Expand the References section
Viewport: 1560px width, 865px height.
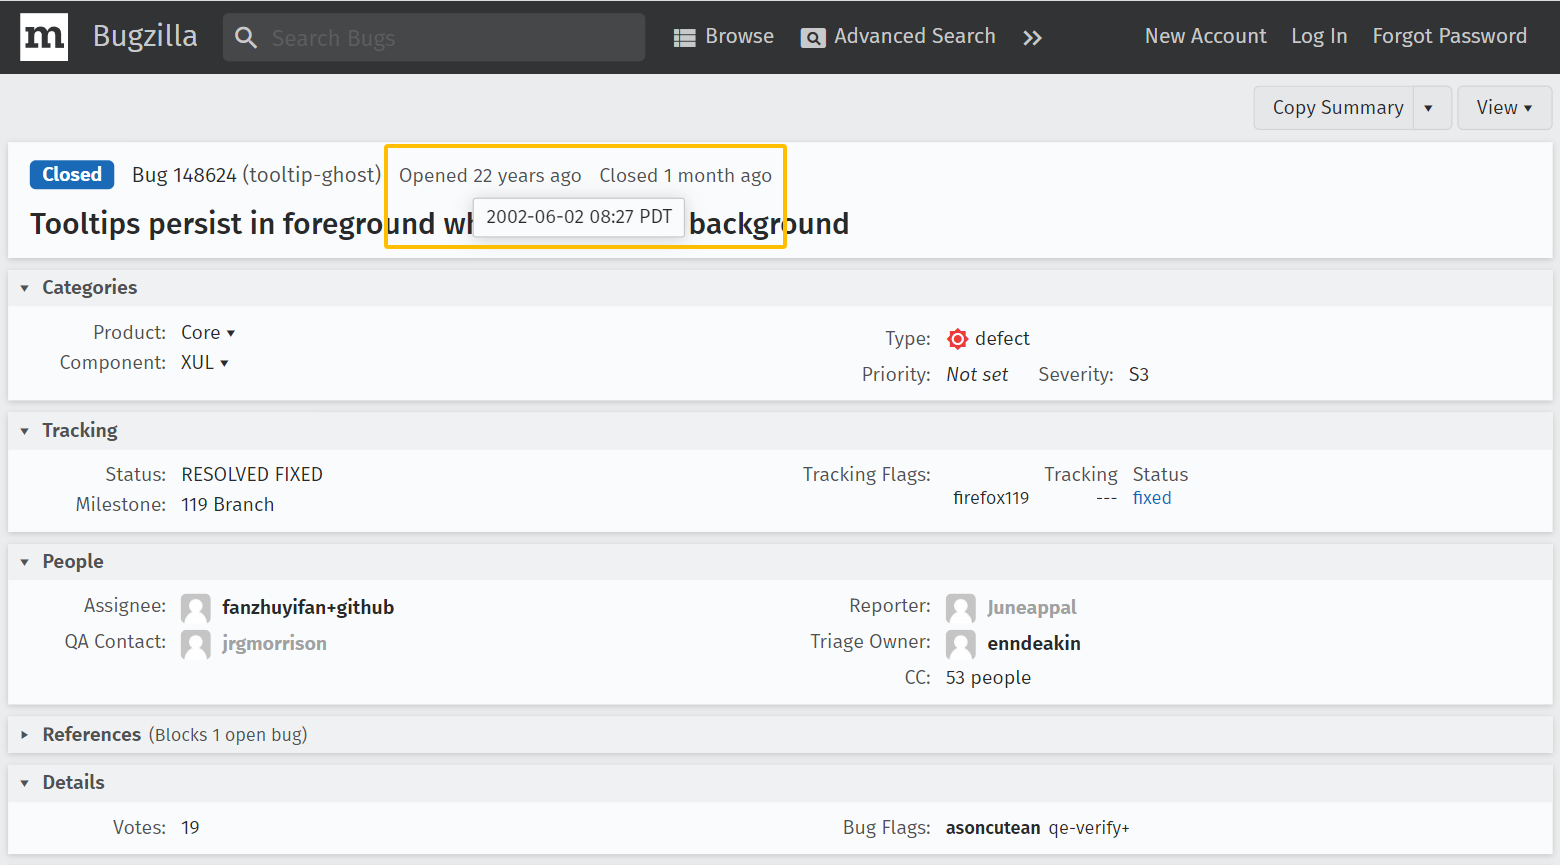click(x=25, y=735)
